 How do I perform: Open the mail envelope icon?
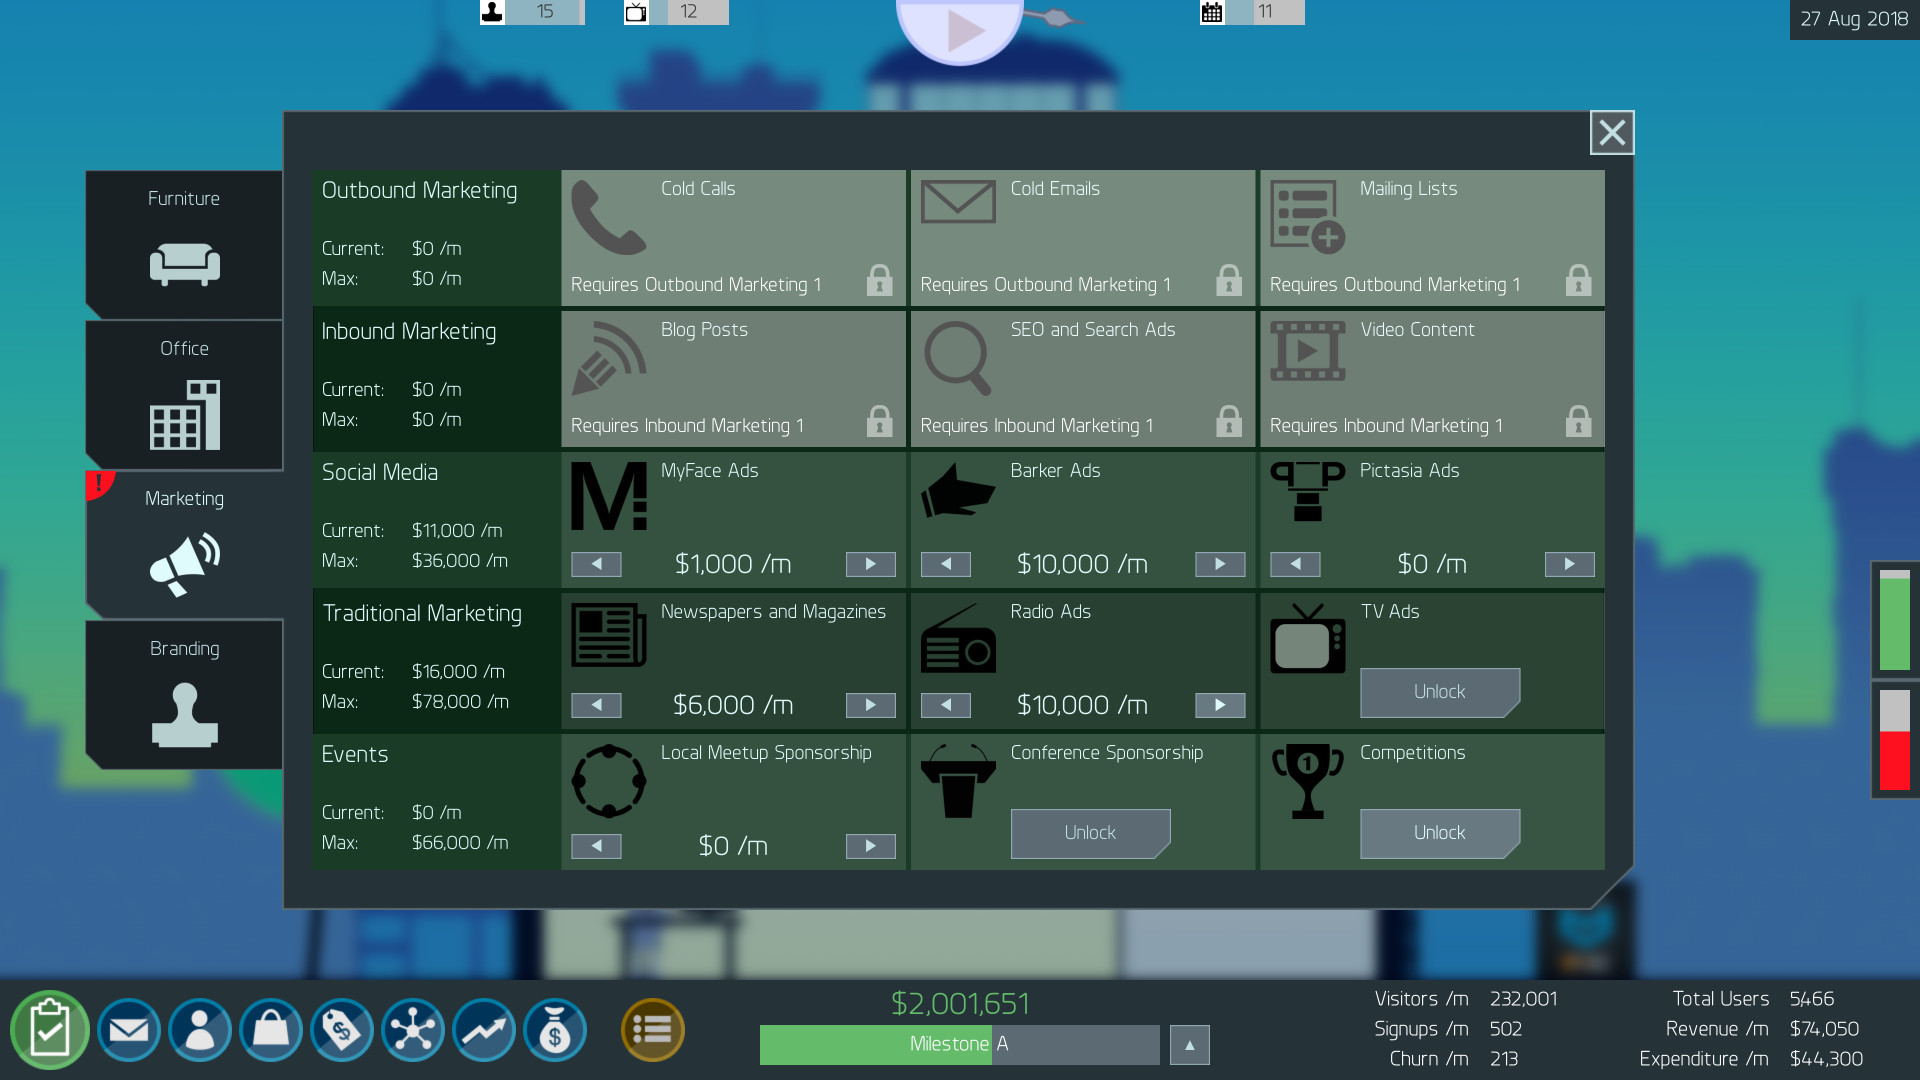click(x=129, y=1030)
